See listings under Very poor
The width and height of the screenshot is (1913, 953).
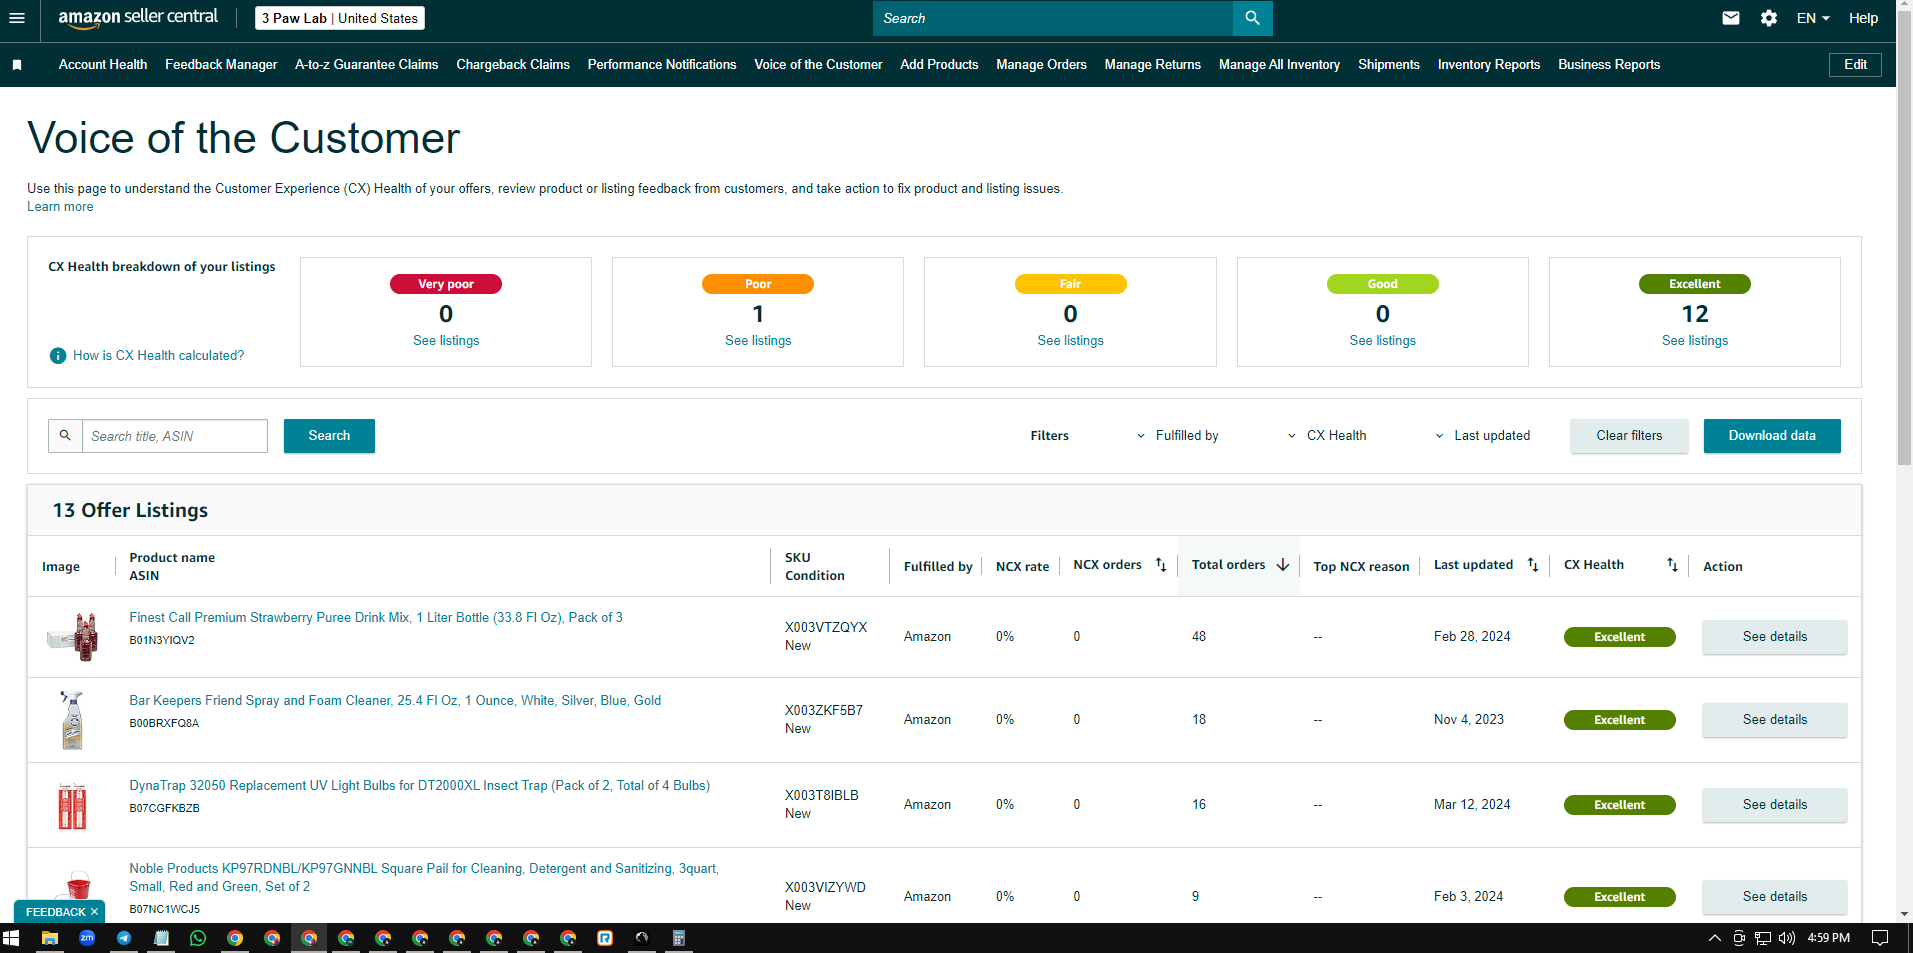pos(446,341)
